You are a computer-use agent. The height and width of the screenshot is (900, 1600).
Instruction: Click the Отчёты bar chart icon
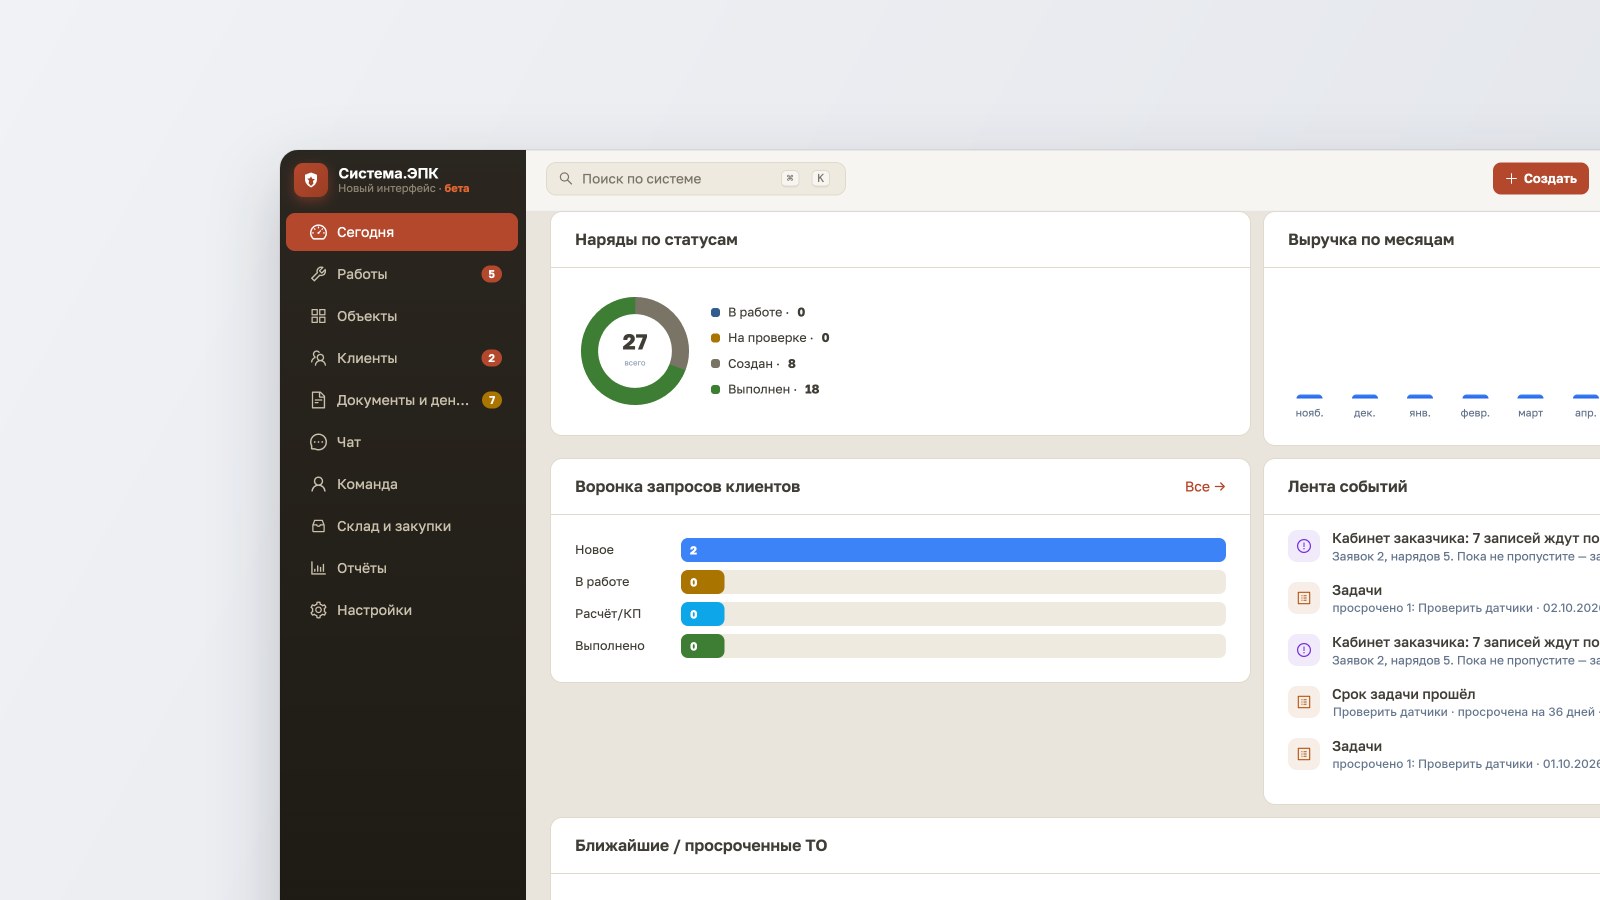tap(318, 568)
